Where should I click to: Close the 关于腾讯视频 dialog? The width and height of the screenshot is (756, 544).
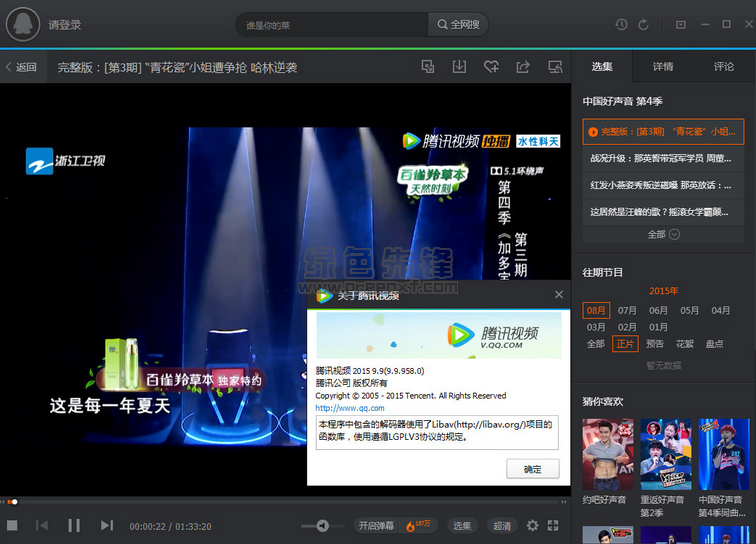(x=559, y=294)
